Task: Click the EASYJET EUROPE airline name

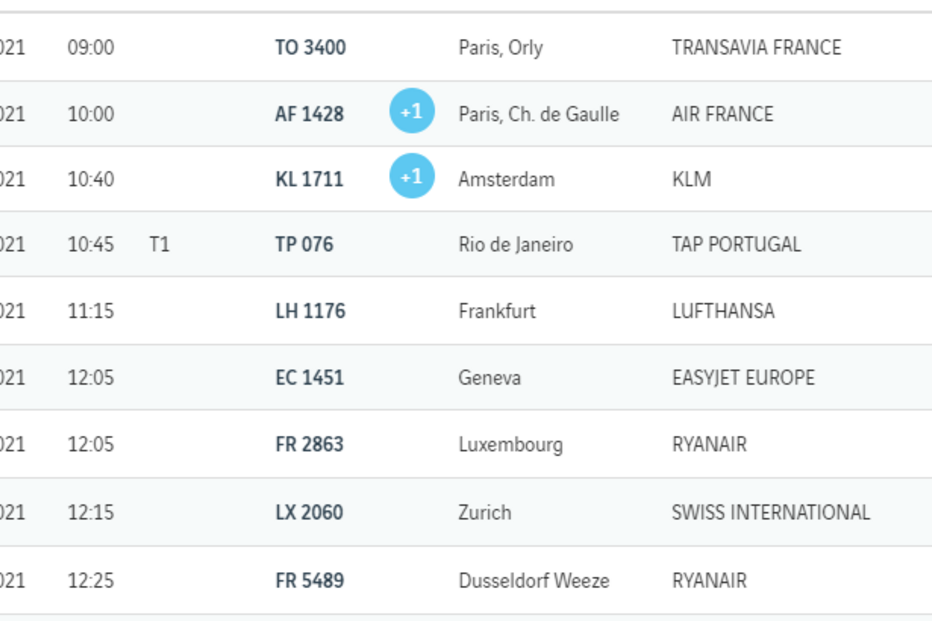Action: click(x=743, y=377)
